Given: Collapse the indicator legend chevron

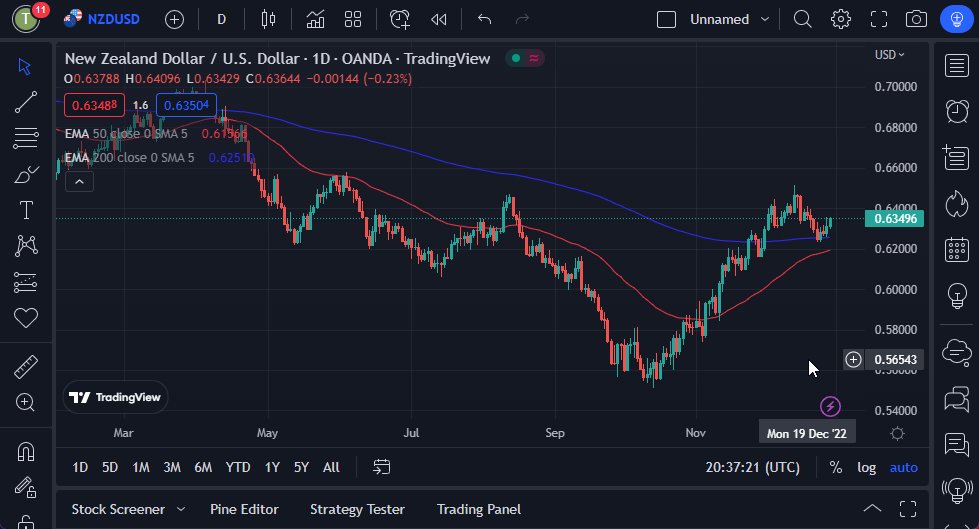Looking at the screenshot, I should tap(79, 181).
